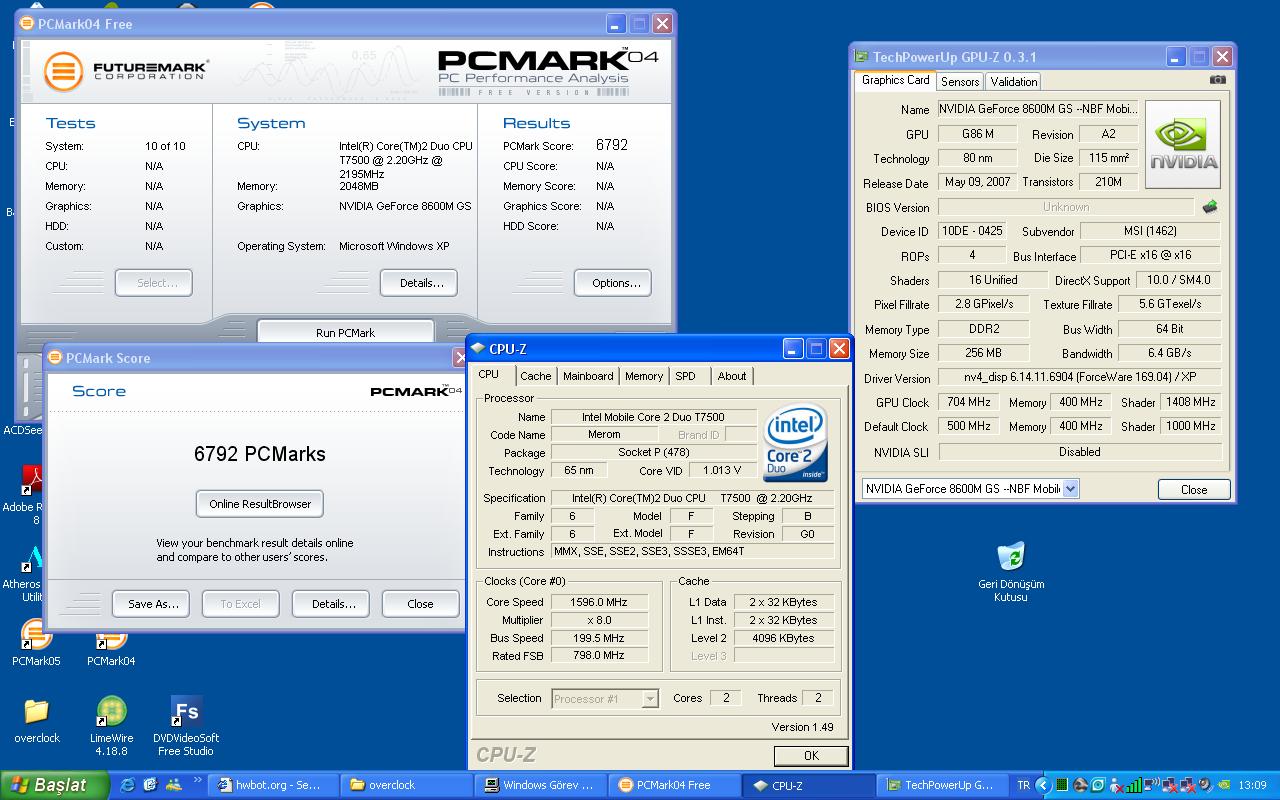
Task: Click the Intel Core 2 Duo logo in CPU-Z
Action: 795,443
